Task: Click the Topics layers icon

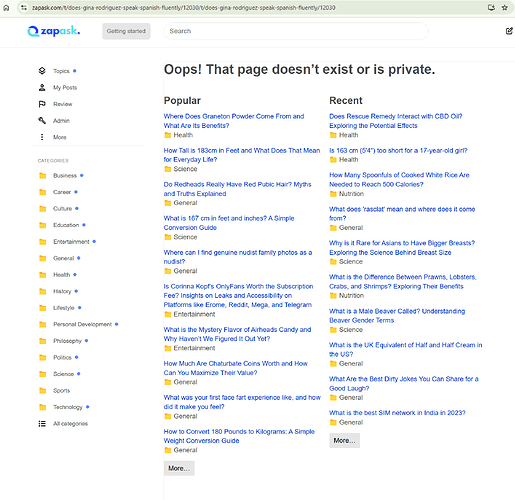Action: (x=42, y=71)
